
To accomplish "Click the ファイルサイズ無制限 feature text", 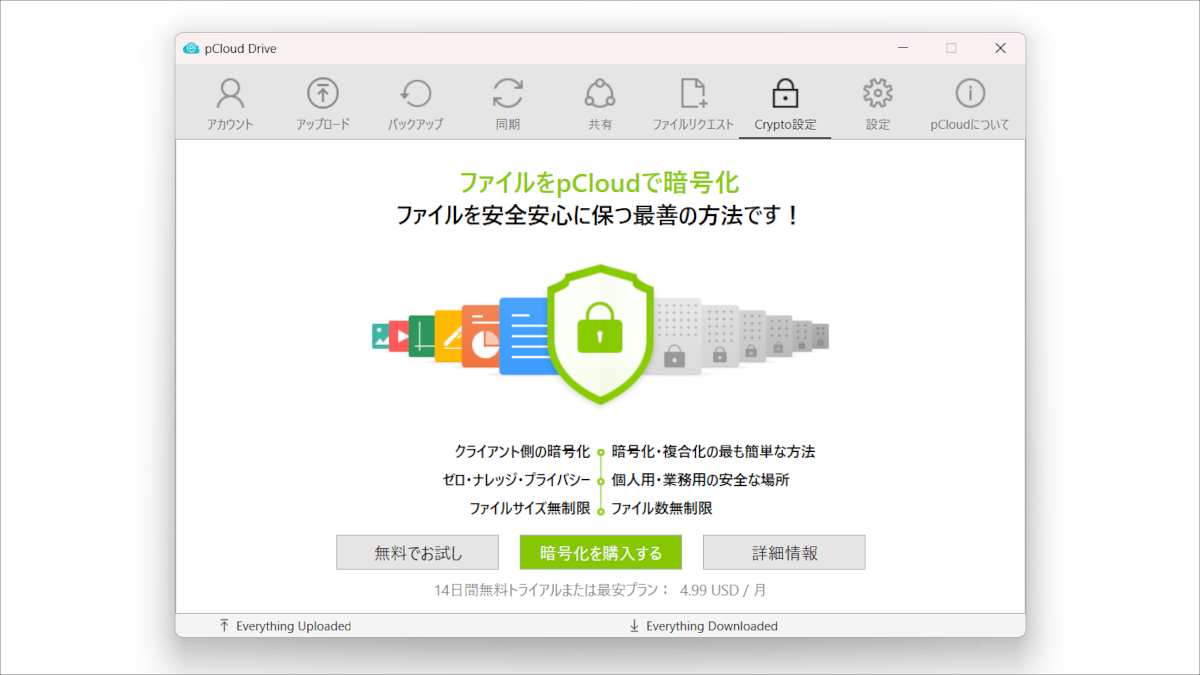I will [x=530, y=508].
